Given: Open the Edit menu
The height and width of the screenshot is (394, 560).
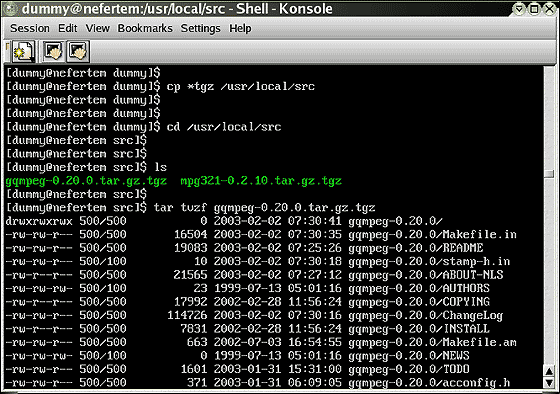Looking at the screenshot, I should pyautogui.click(x=68, y=28).
